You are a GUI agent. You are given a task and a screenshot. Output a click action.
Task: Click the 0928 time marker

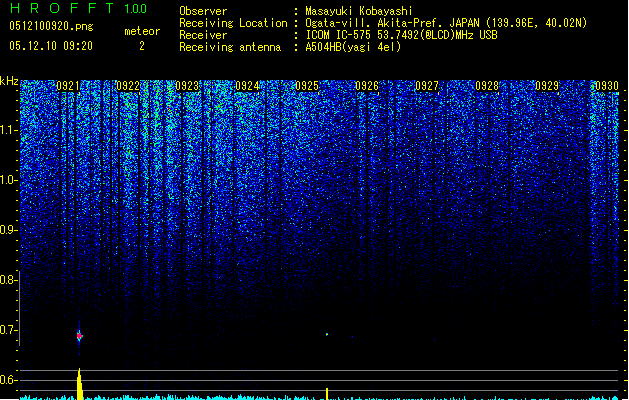(x=487, y=86)
